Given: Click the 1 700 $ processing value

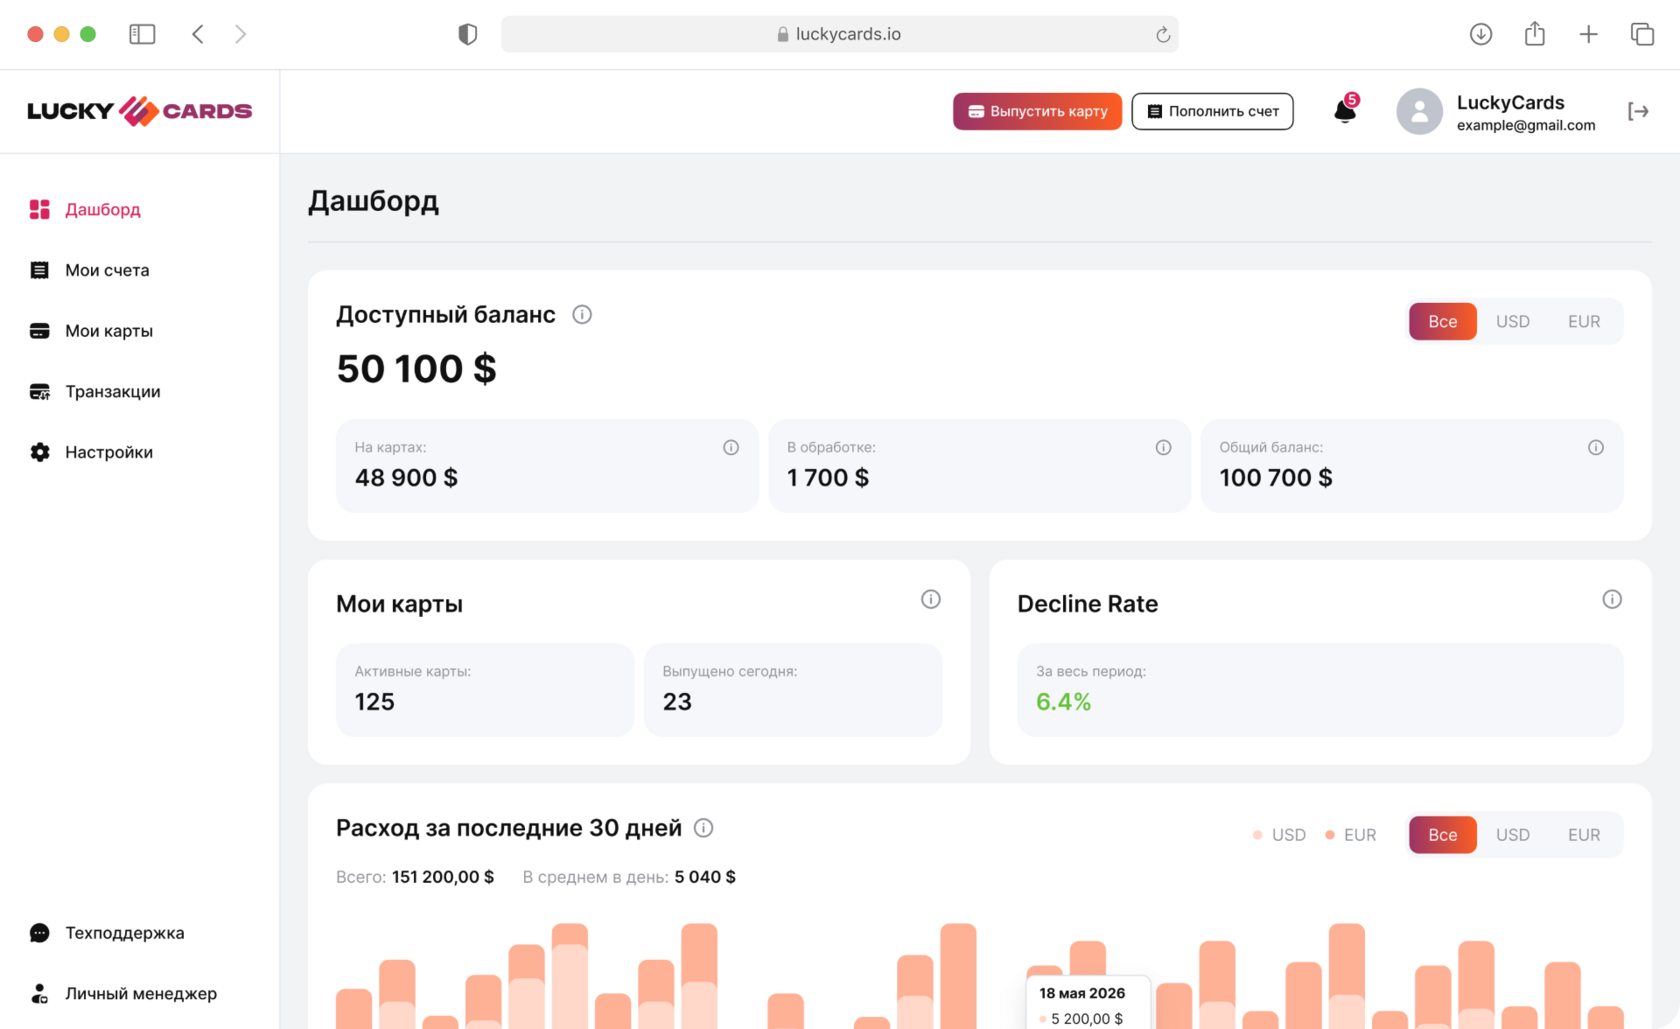Looking at the screenshot, I should (828, 478).
